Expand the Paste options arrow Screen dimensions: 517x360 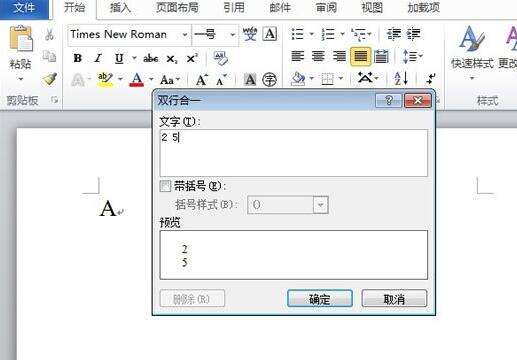click(x=21, y=79)
